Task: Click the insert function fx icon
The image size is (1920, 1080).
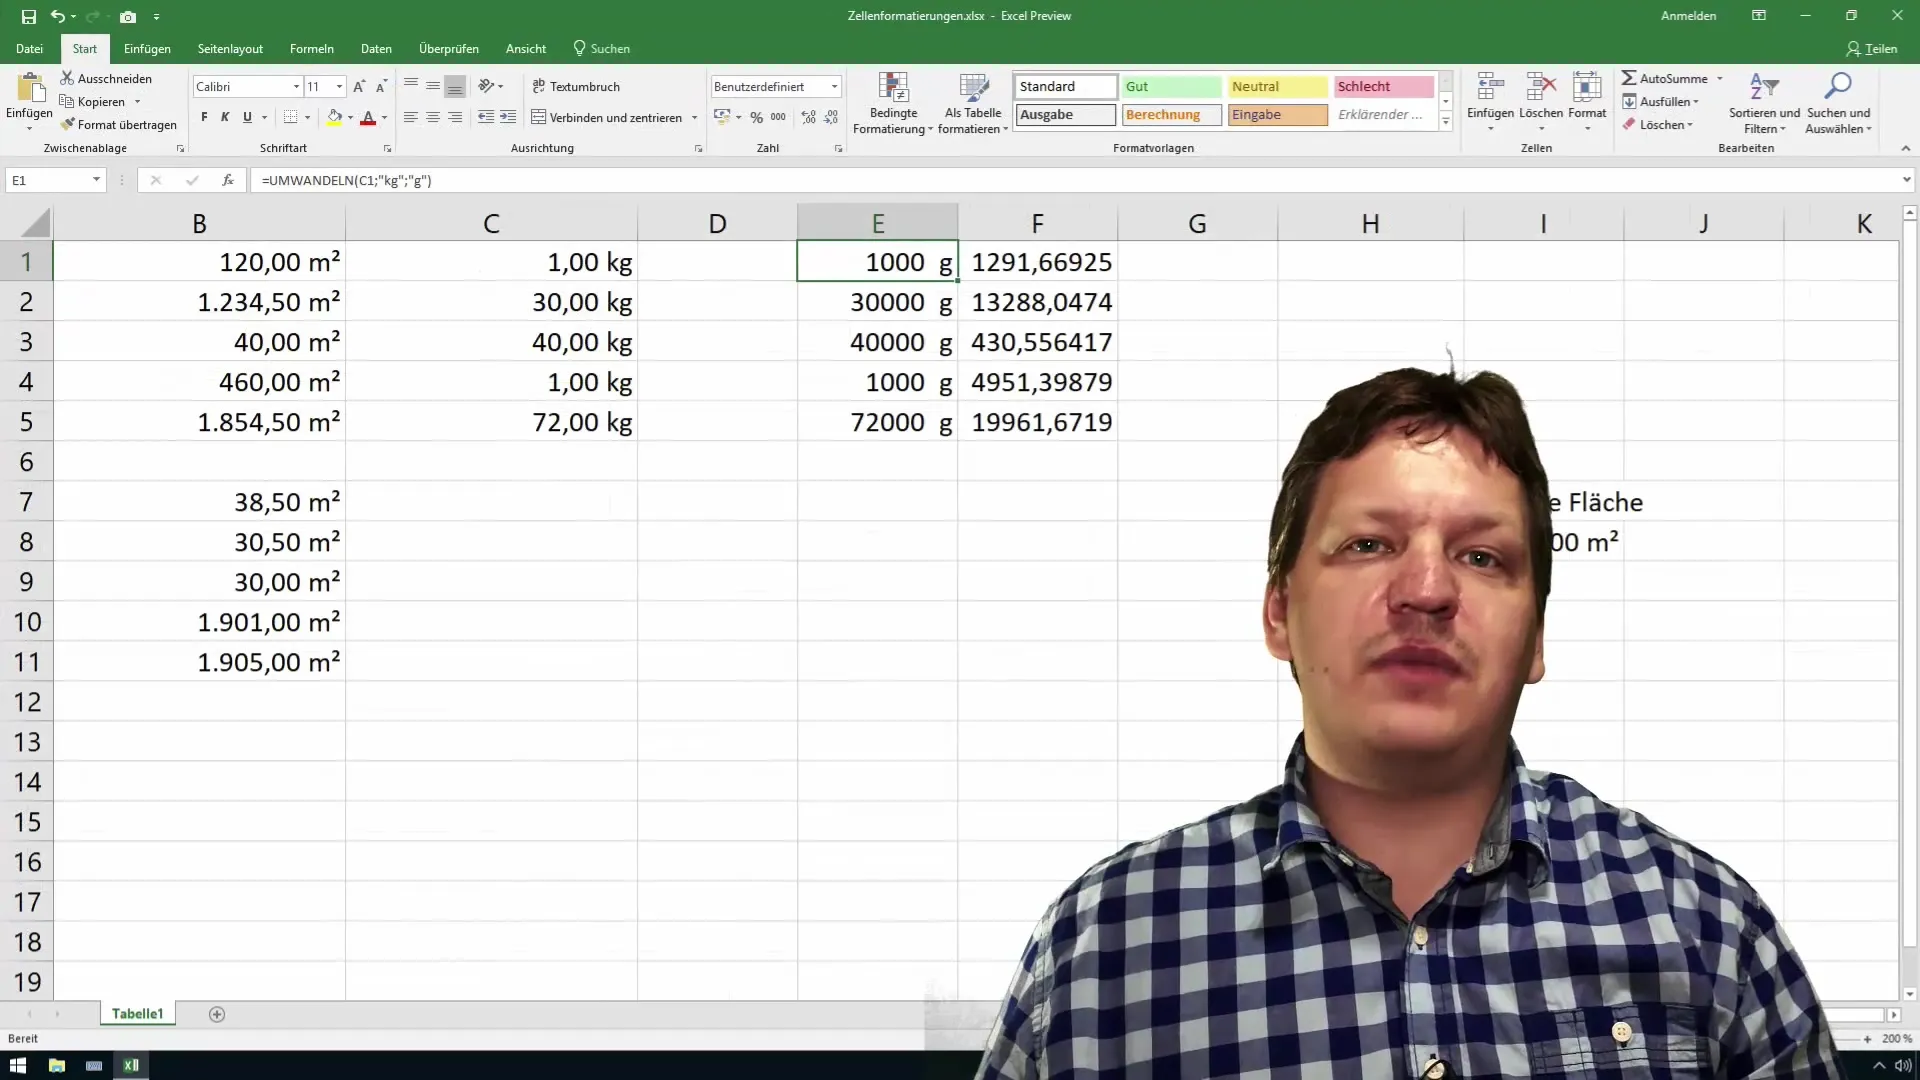Action: tap(228, 180)
